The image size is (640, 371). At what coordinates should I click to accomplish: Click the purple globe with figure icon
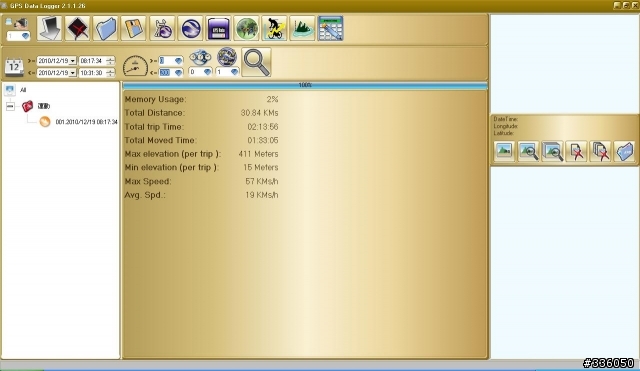point(162,28)
